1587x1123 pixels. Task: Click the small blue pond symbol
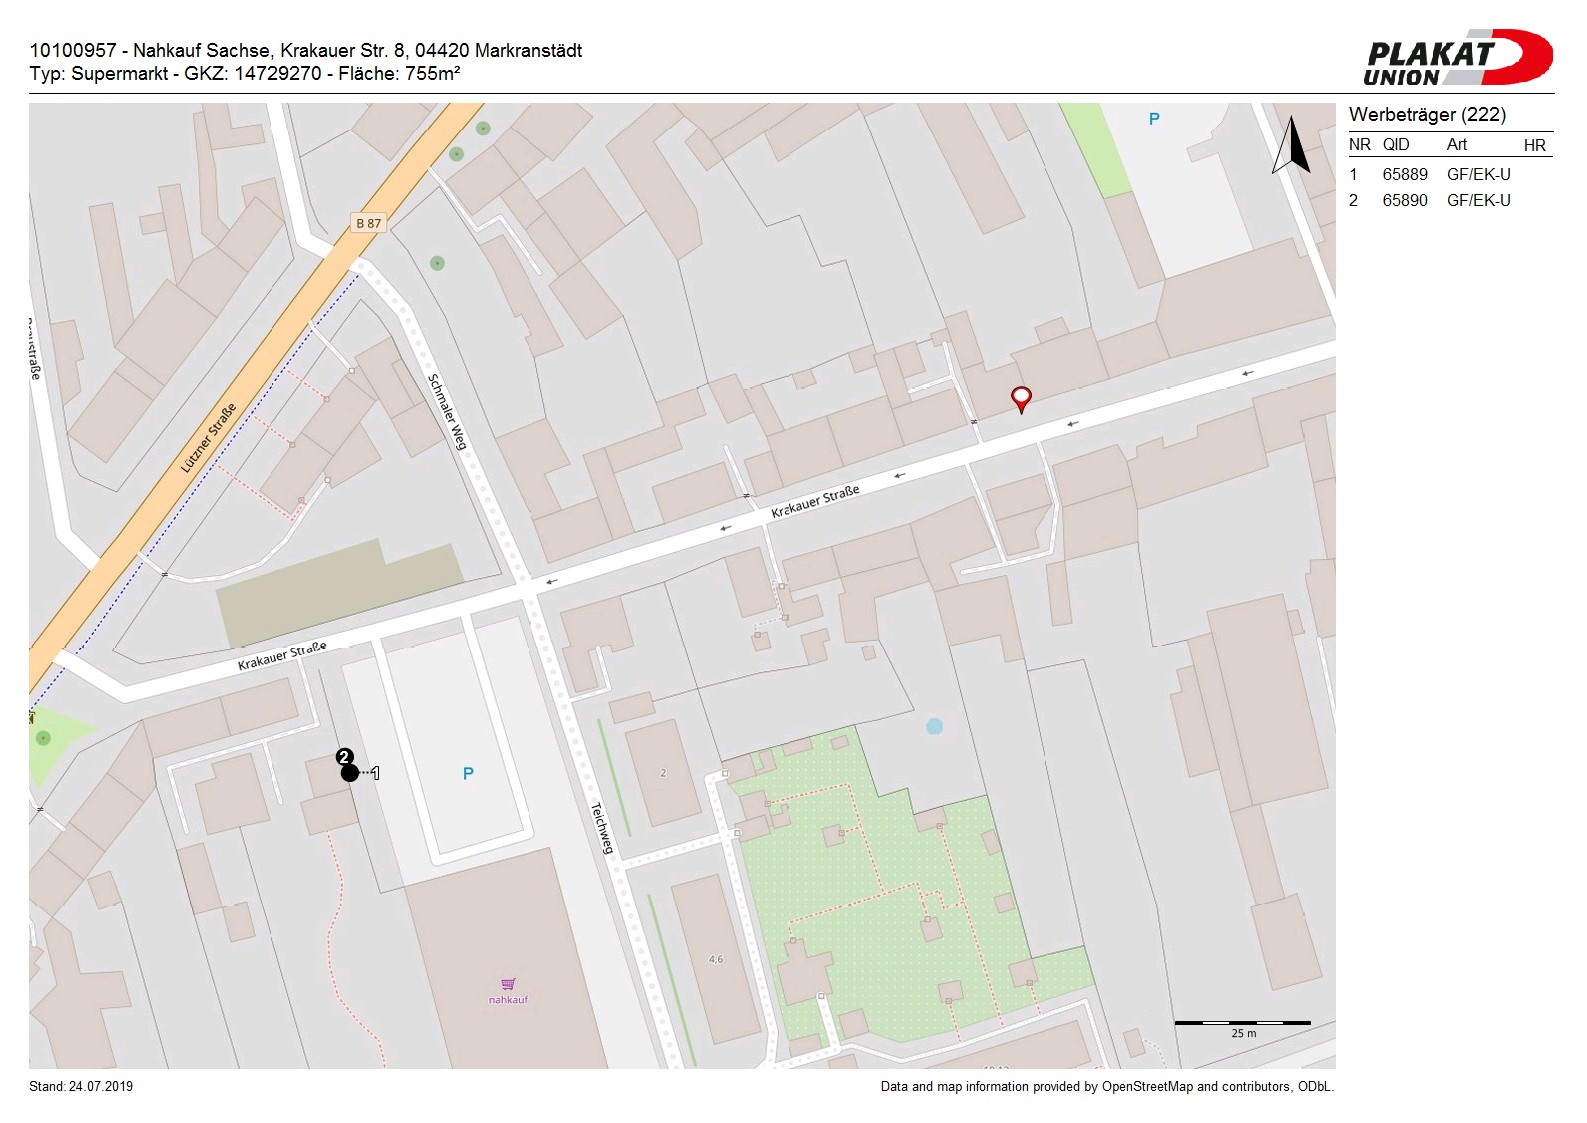tap(934, 726)
